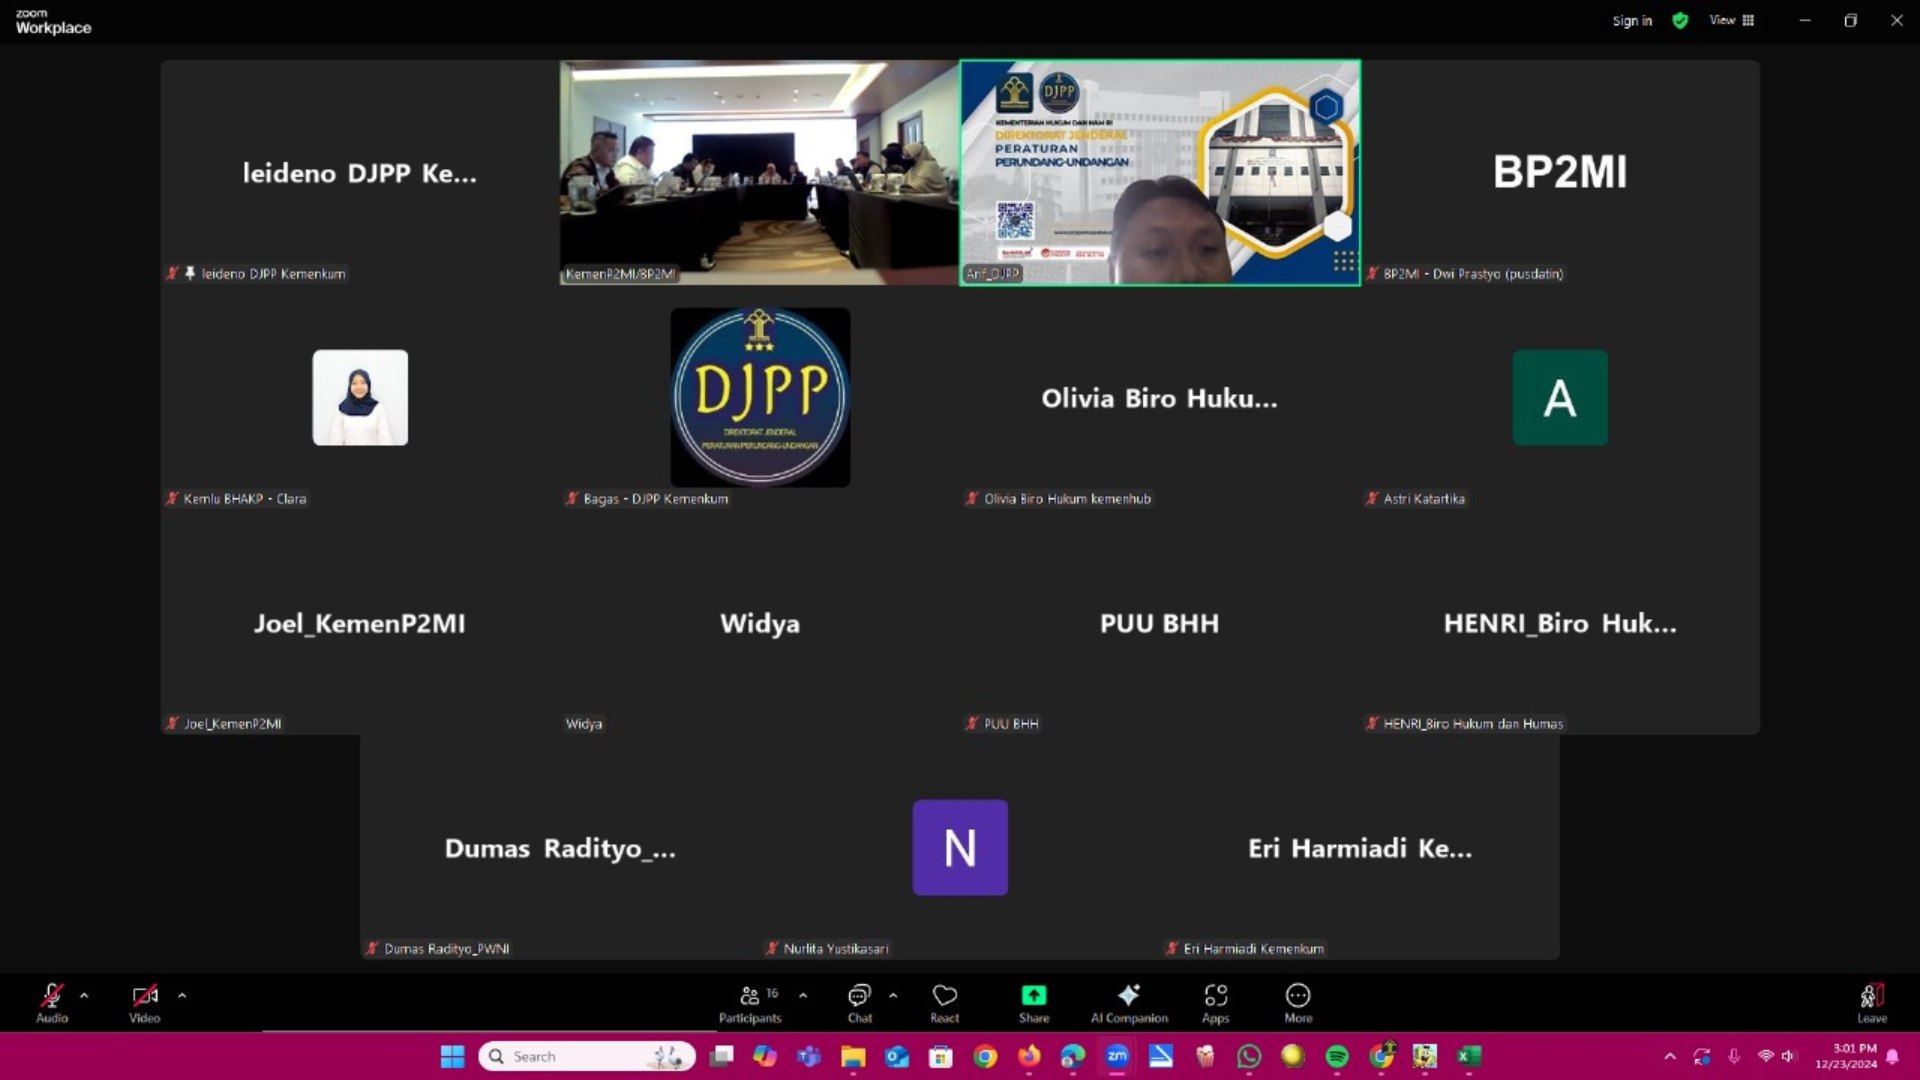Image resolution: width=1920 pixels, height=1080 pixels.
Task: Open the React menu
Action: coord(945,1003)
